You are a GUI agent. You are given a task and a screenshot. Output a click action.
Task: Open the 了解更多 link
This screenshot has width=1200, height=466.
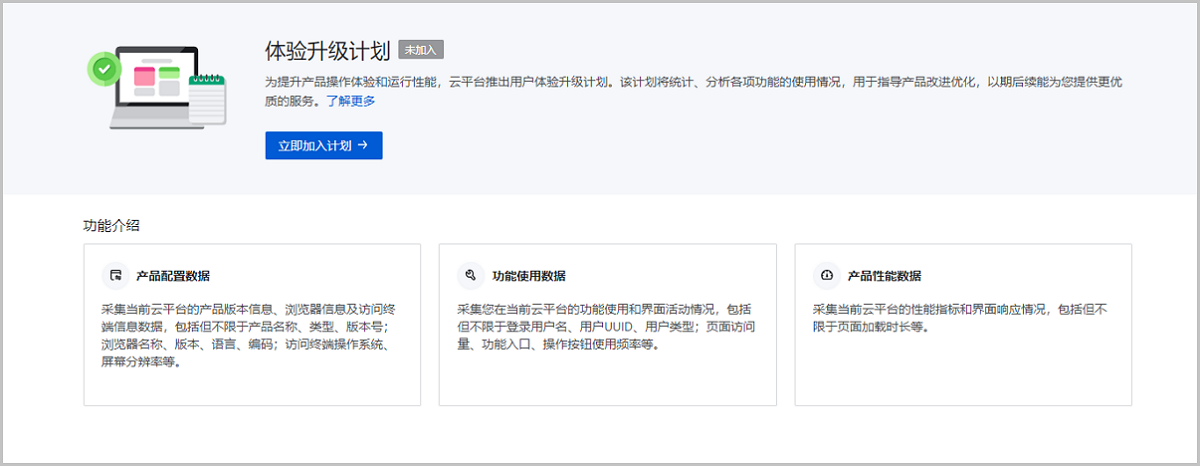point(350,101)
